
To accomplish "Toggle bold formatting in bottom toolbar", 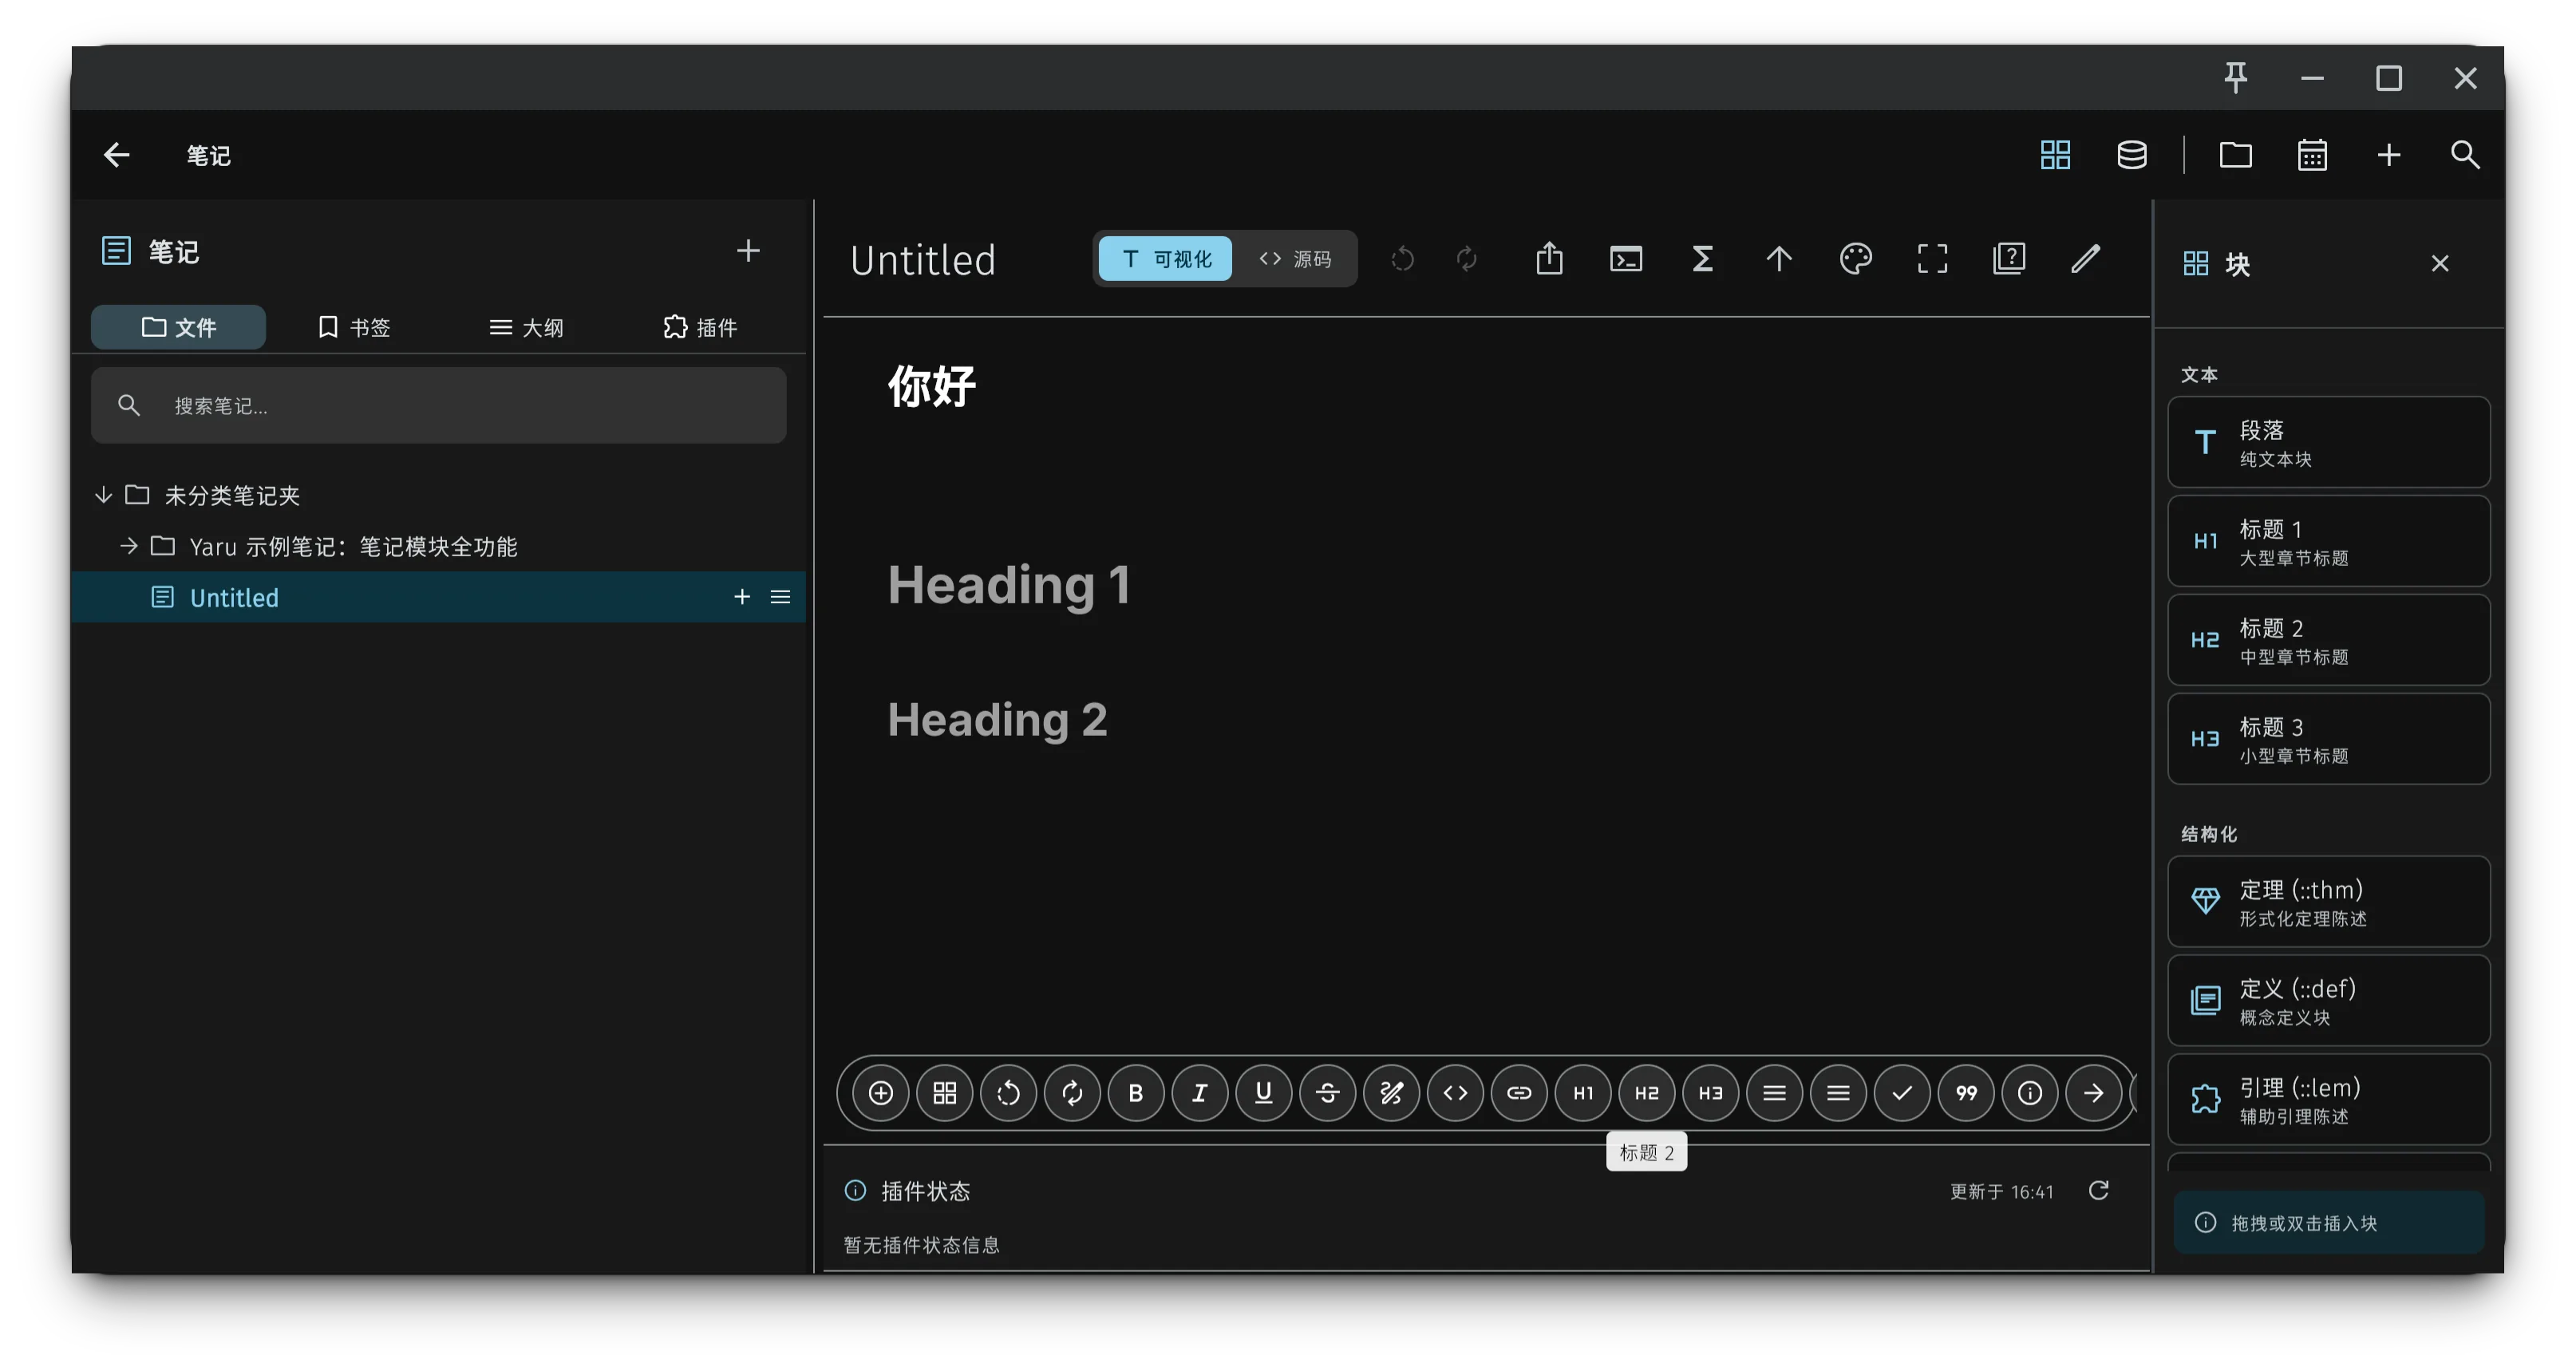I will [1136, 1093].
